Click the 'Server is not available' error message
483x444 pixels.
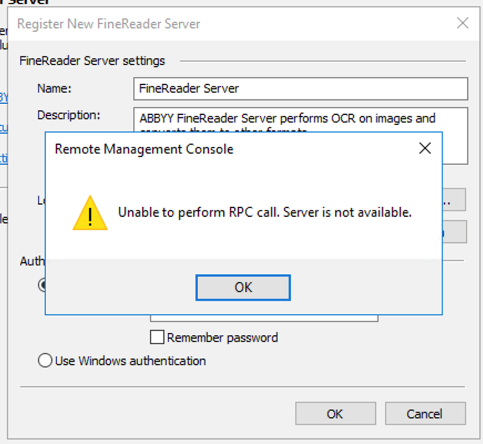click(265, 212)
